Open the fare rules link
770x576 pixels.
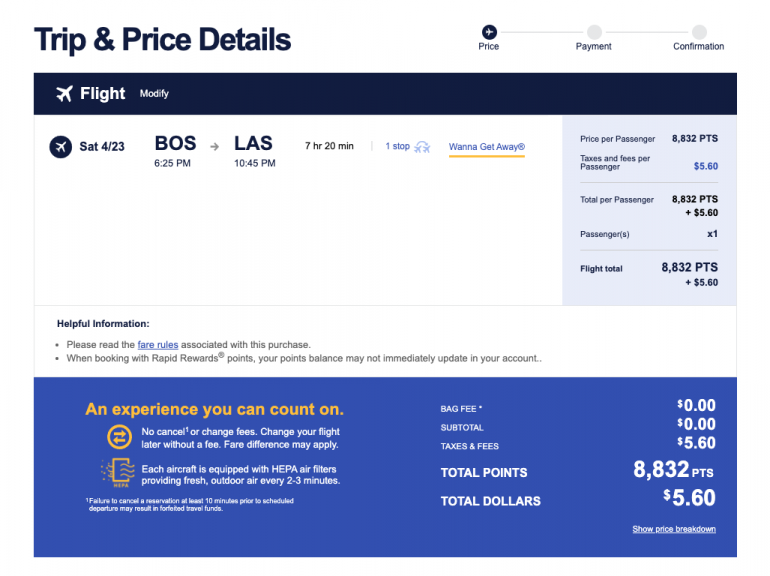tap(158, 345)
